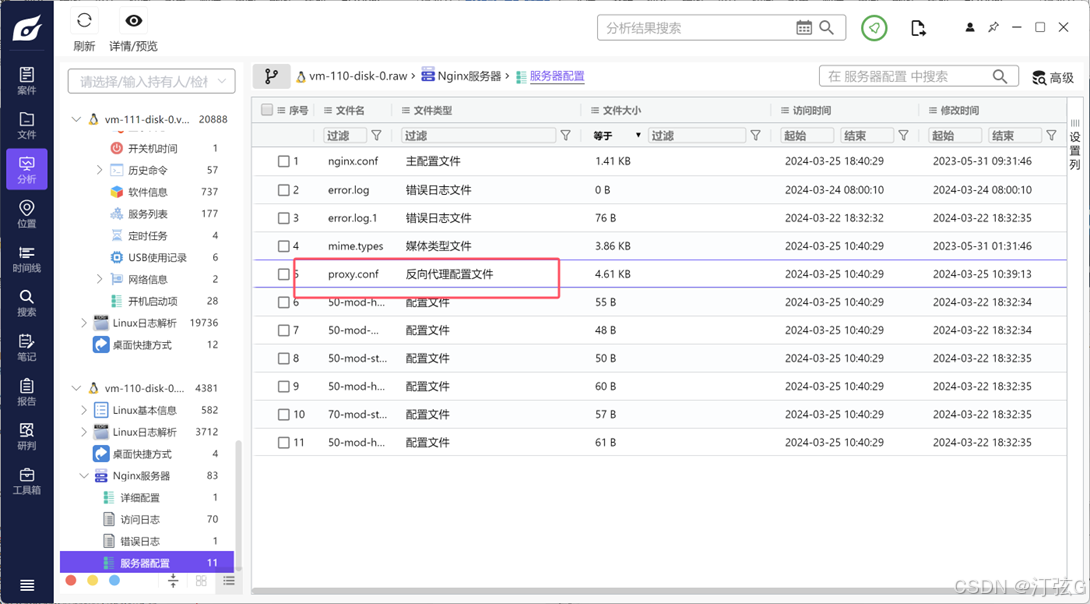This screenshot has width=1090, height=604.
Task: Tick the checkbox for mime.types row
Action: 284,246
